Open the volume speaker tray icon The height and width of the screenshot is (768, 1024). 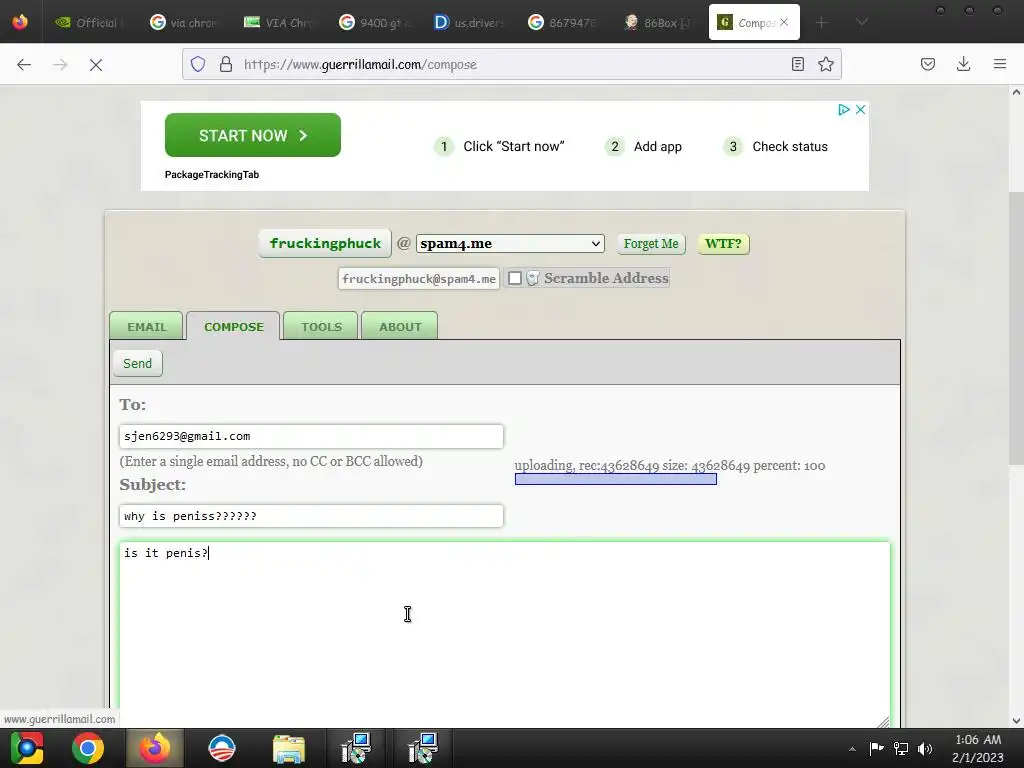click(x=925, y=748)
